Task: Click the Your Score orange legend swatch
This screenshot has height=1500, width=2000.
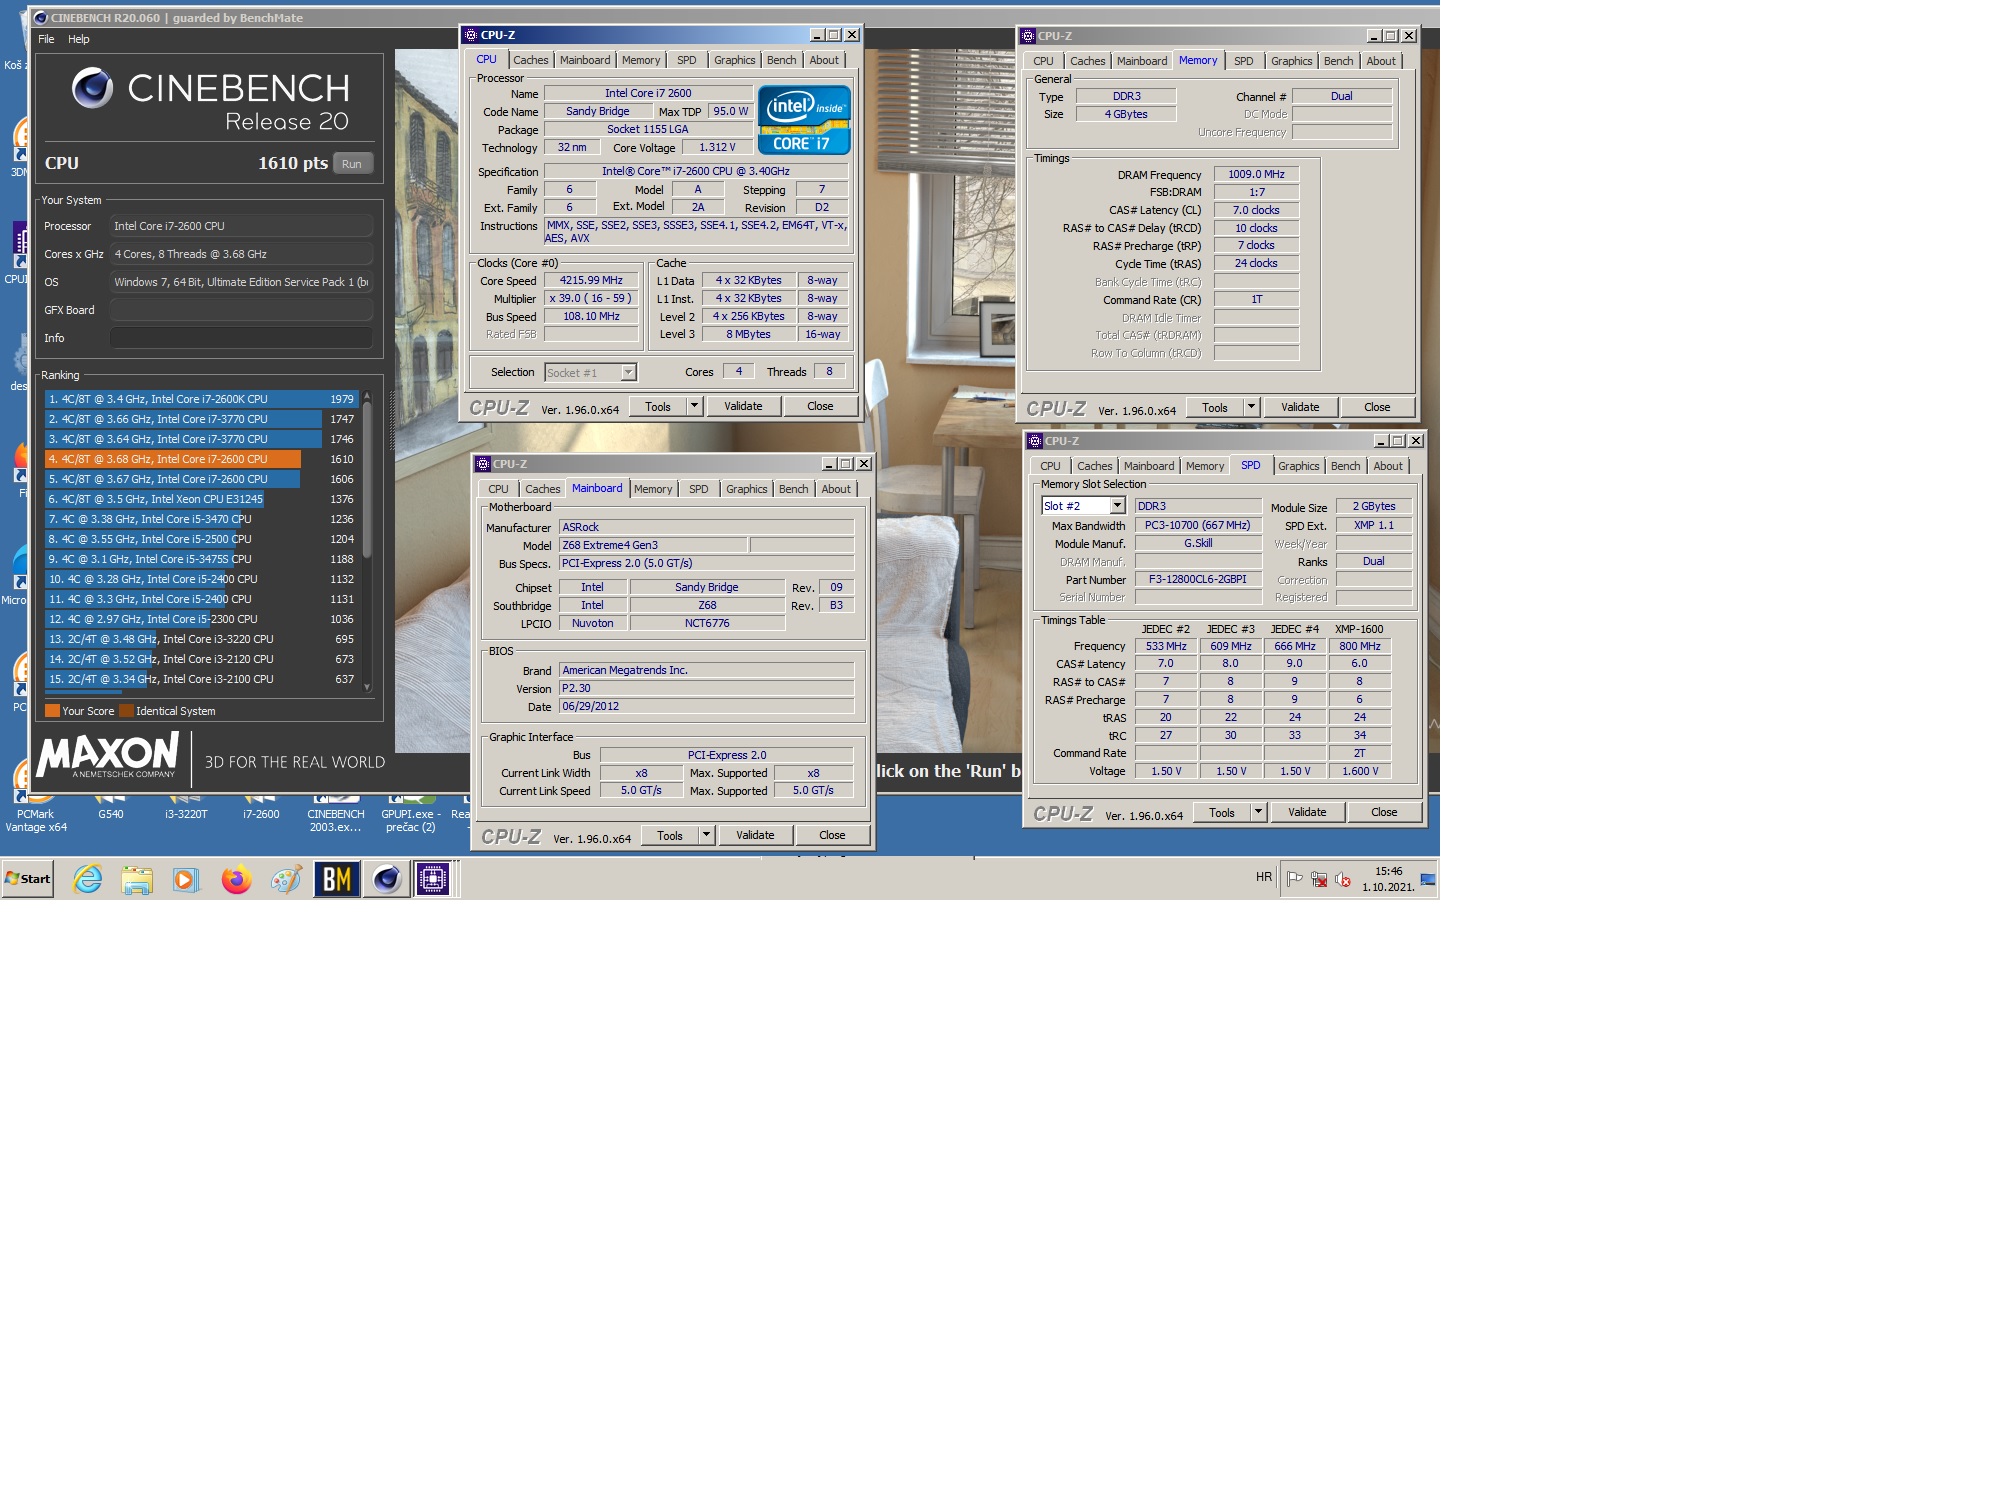Action: 52,711
